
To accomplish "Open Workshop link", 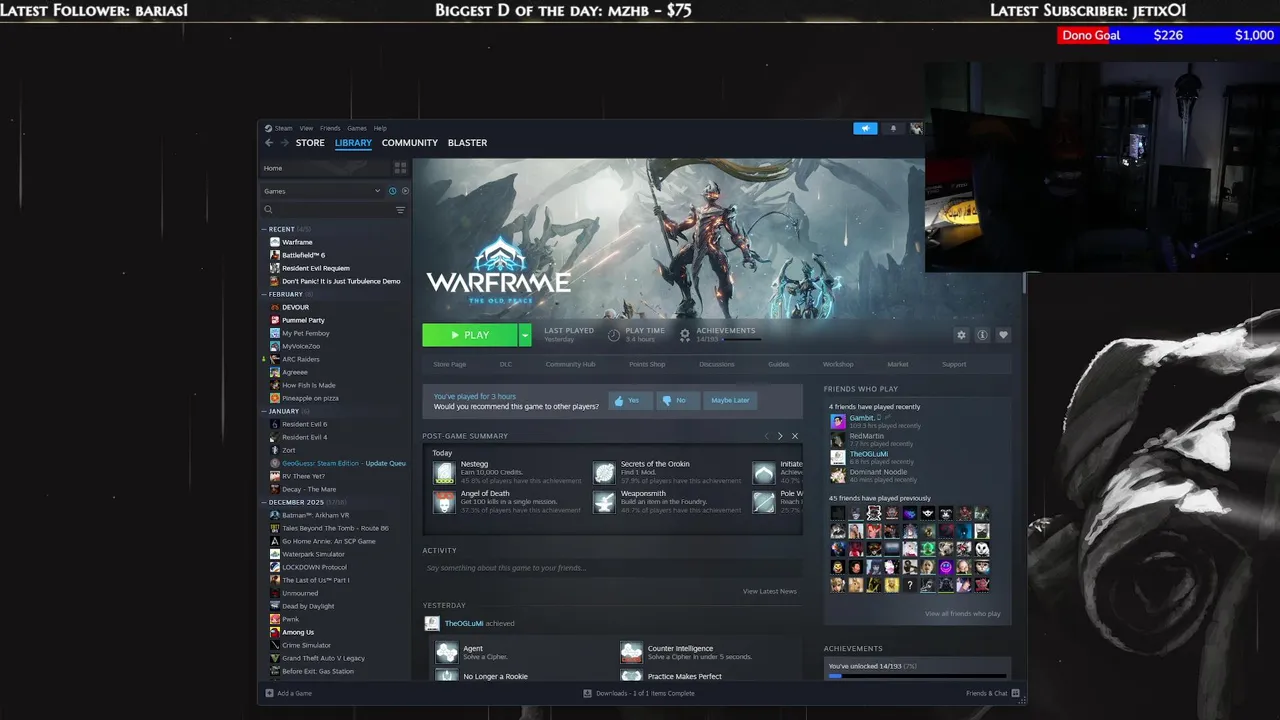I will [x=838, y=364].
